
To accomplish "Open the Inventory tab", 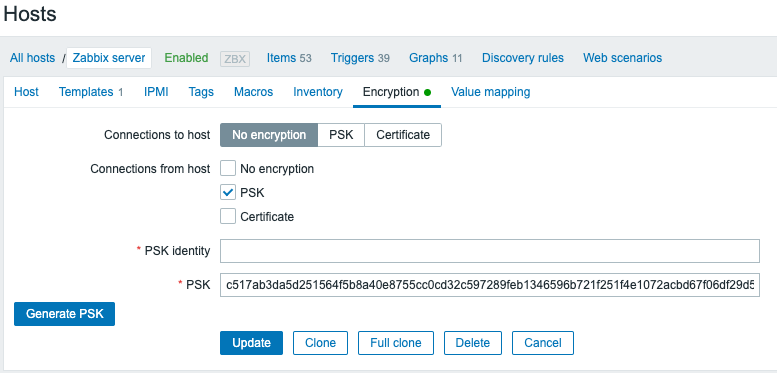I will point(318,92).
